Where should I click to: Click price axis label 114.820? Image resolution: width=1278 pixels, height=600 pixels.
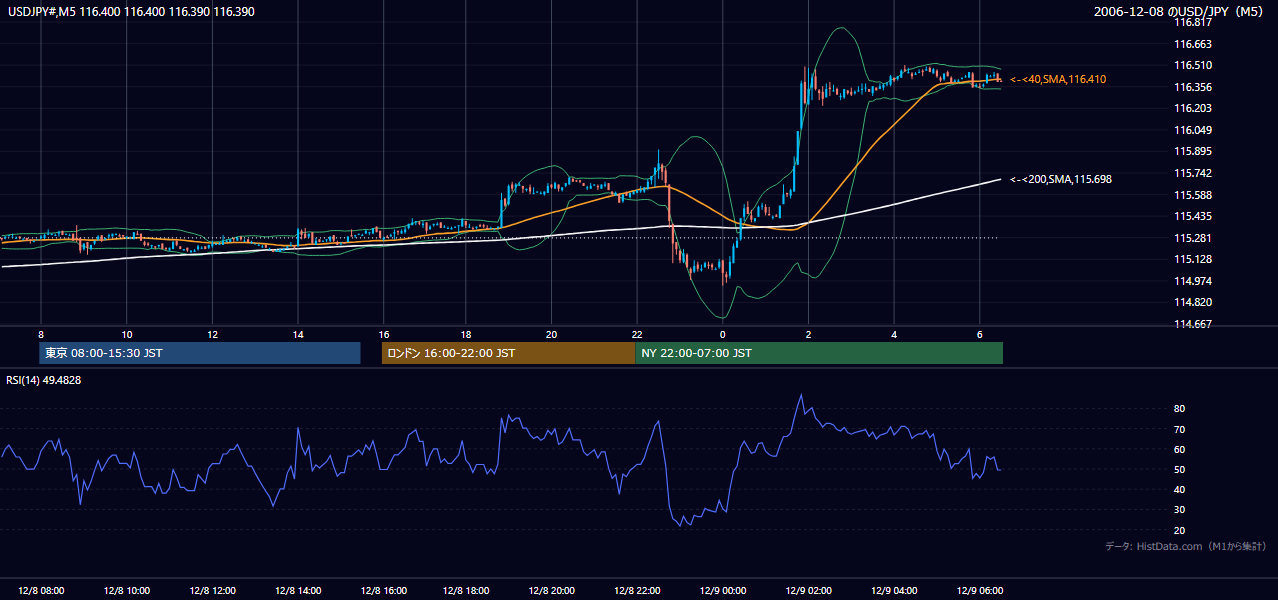1193,302
